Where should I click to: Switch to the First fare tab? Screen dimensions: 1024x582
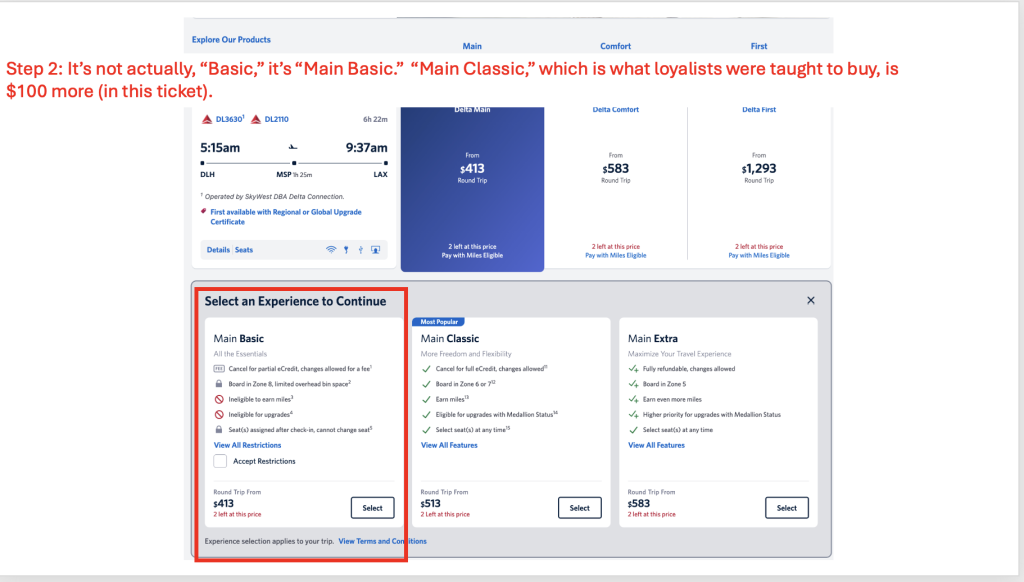[x=759, y=45]
